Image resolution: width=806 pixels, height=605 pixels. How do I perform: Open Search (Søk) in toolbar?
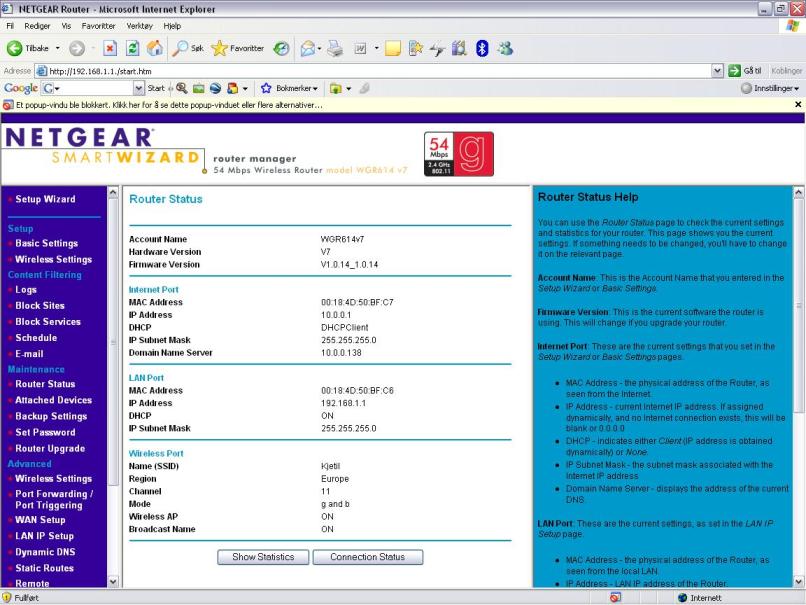188,48
